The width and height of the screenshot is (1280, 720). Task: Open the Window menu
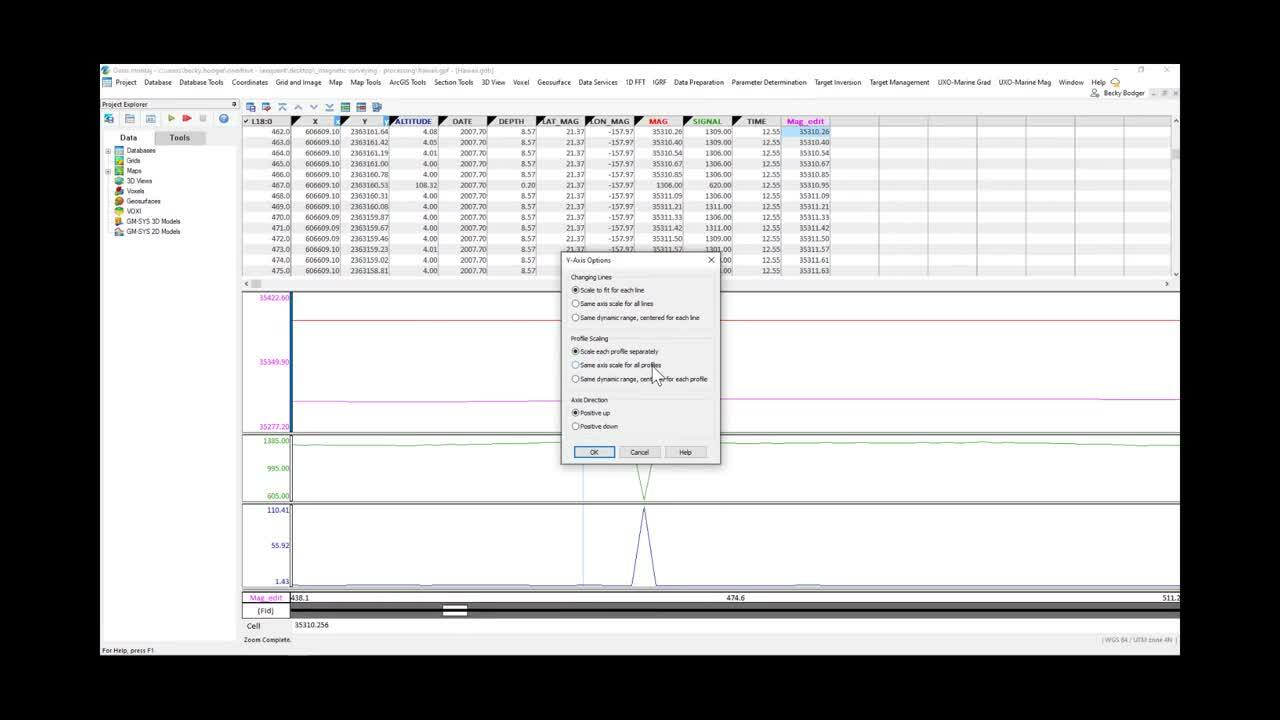click(x=1071, y=82)
